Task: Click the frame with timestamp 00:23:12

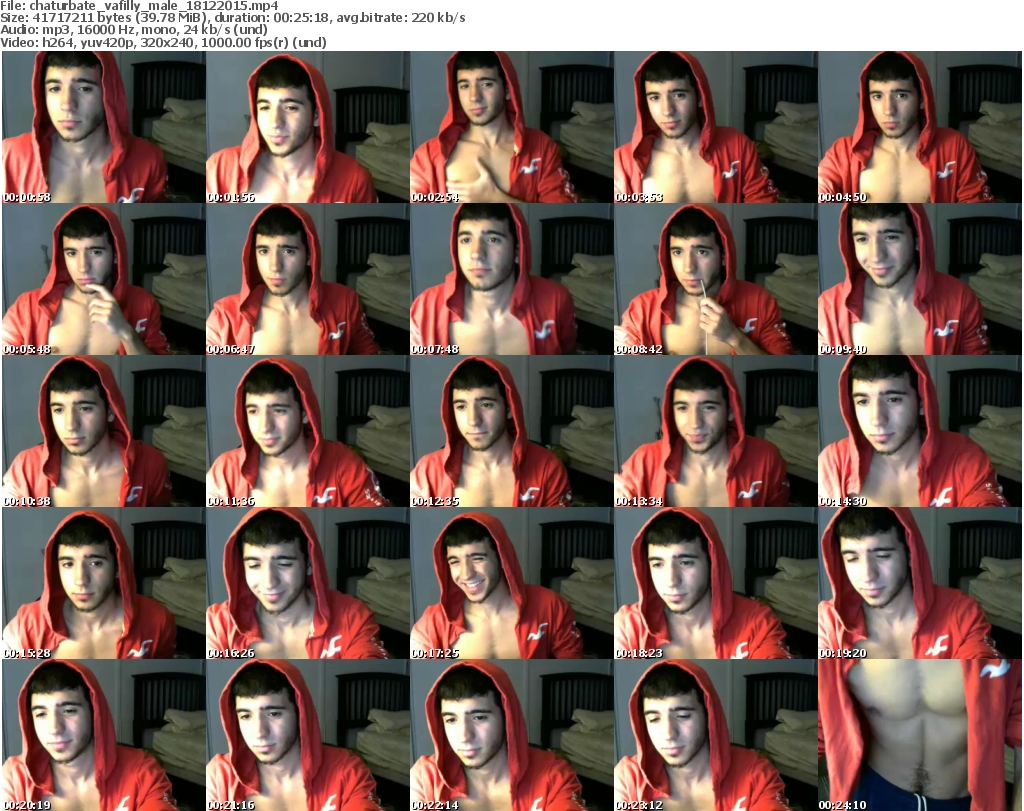Action: [716, 735]
